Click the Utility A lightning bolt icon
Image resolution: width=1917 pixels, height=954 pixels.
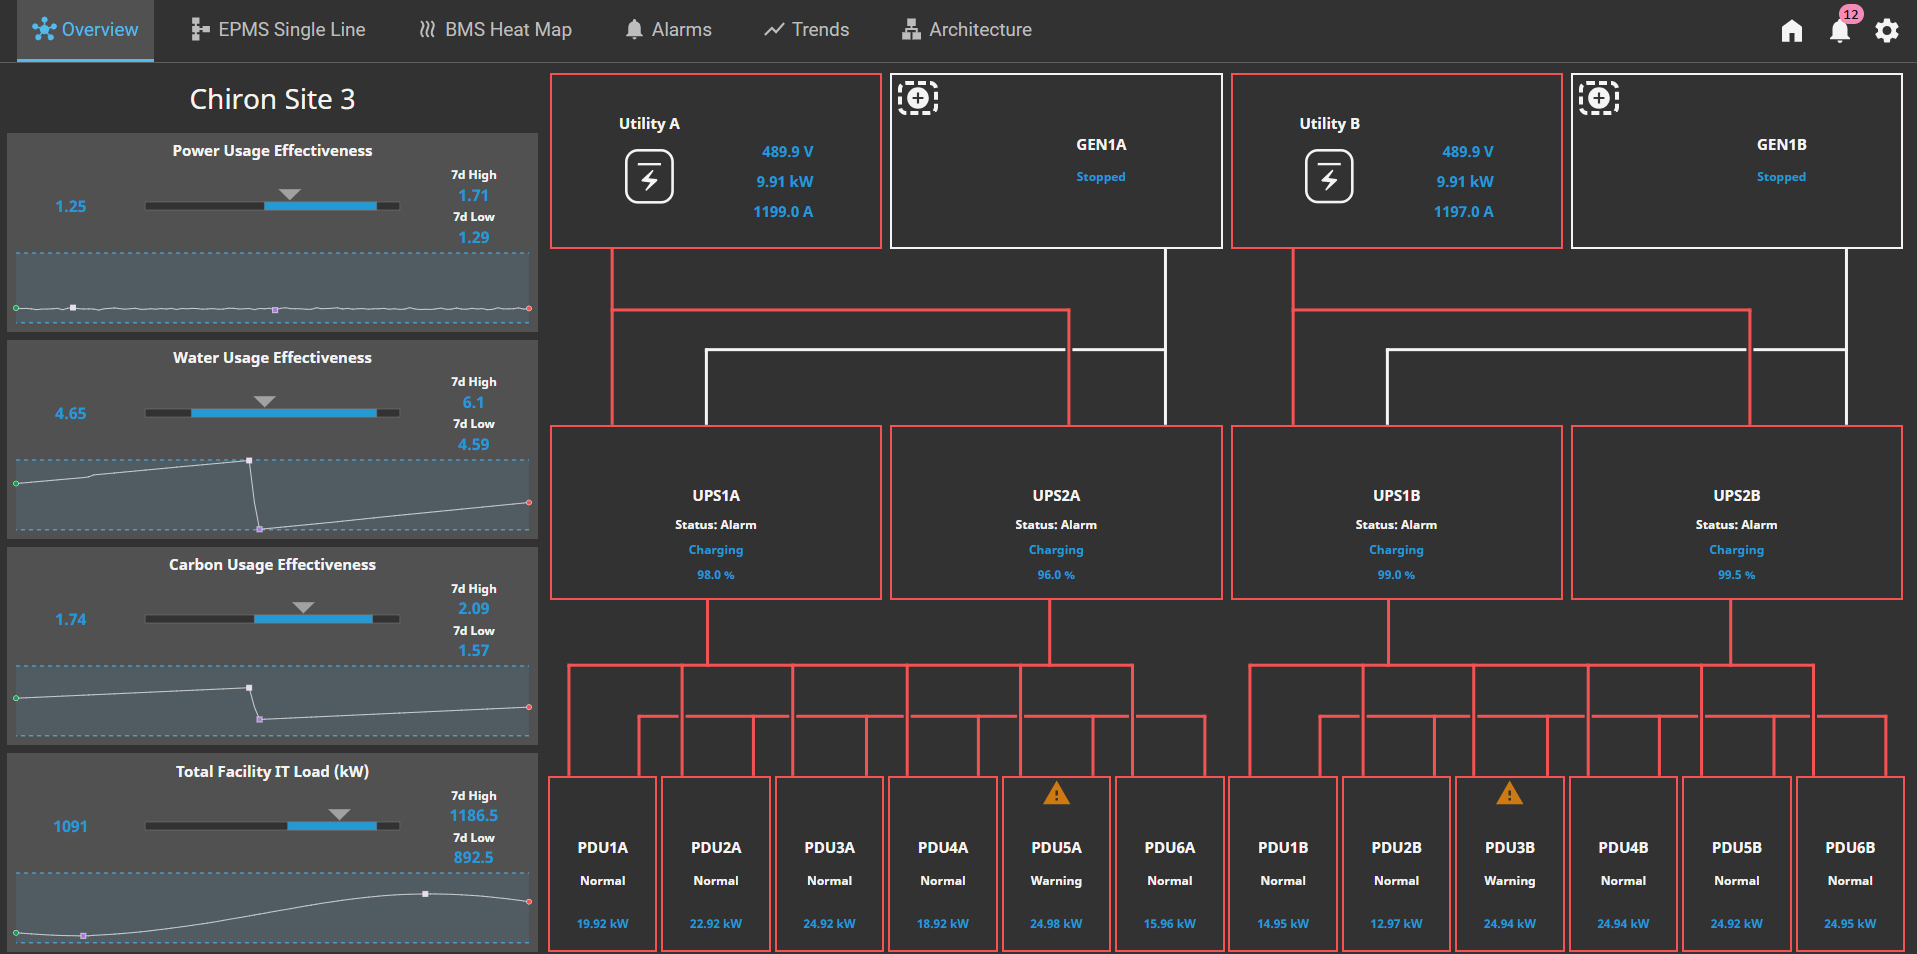click(649, 177)
